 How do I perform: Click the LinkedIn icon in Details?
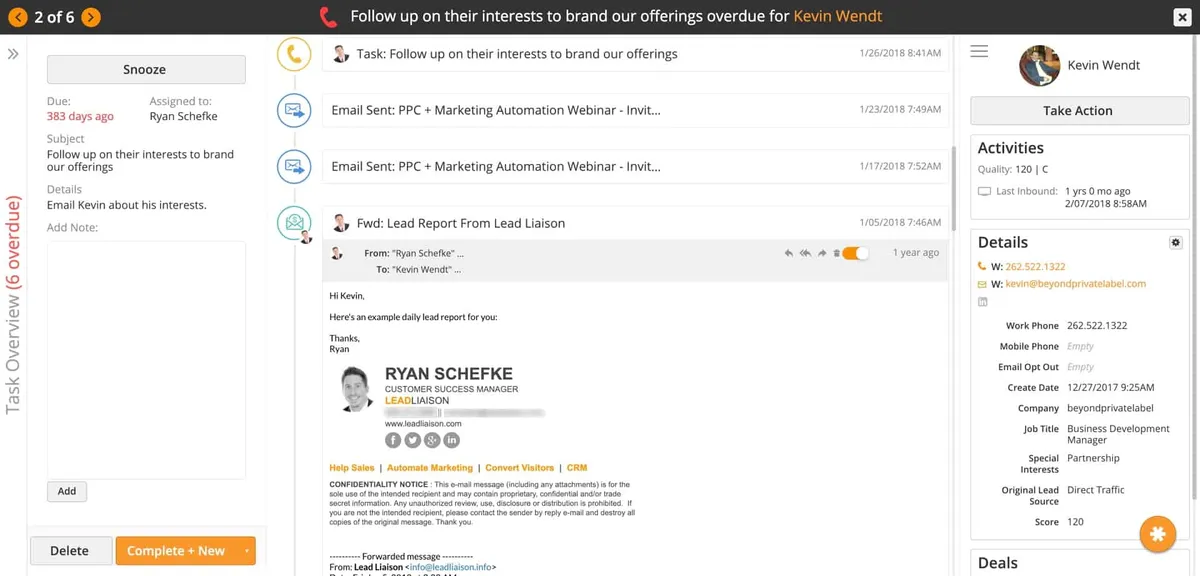point(982,302)
